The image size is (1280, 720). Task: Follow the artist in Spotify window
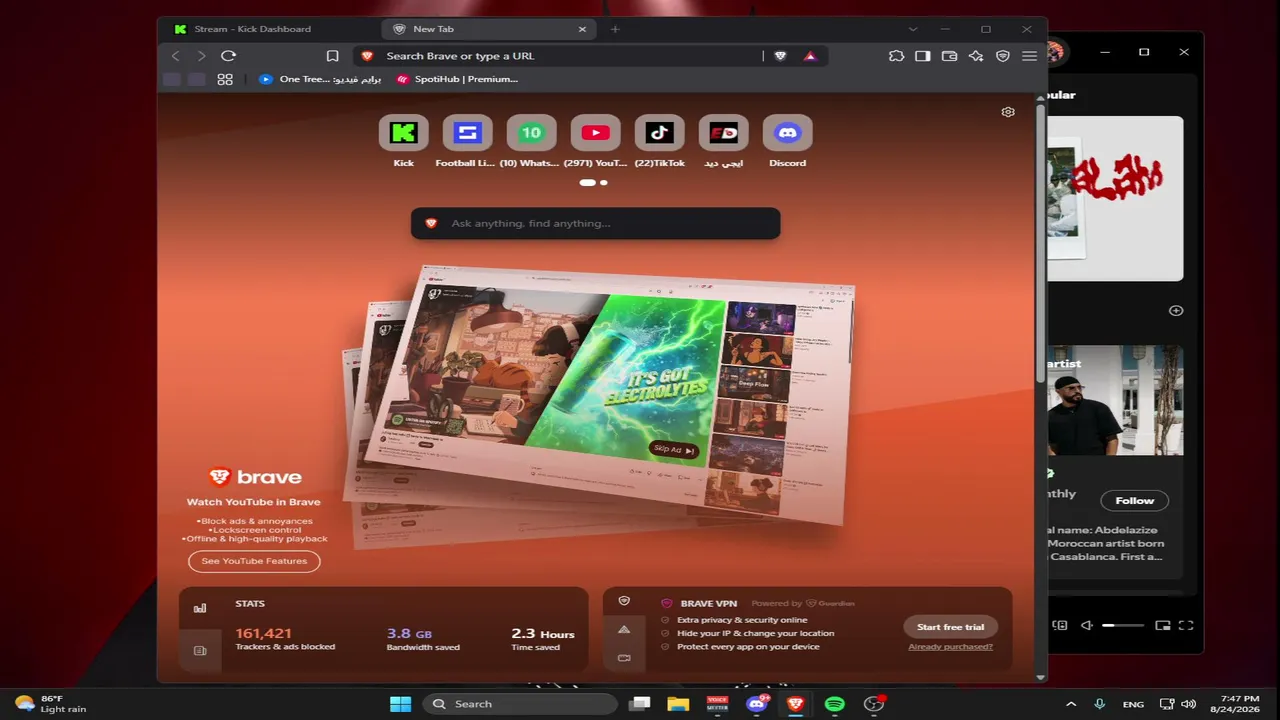click(x=1134, y=500)
